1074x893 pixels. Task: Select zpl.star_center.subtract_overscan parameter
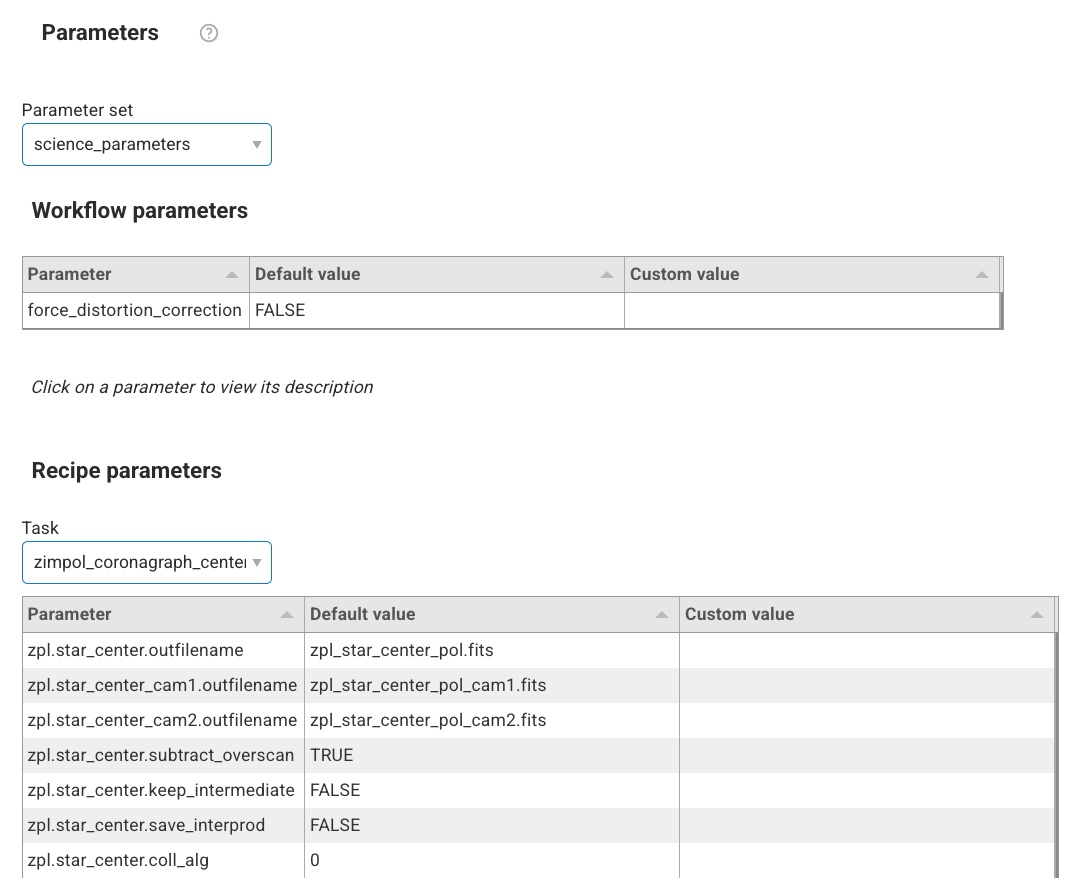(161, 755)
